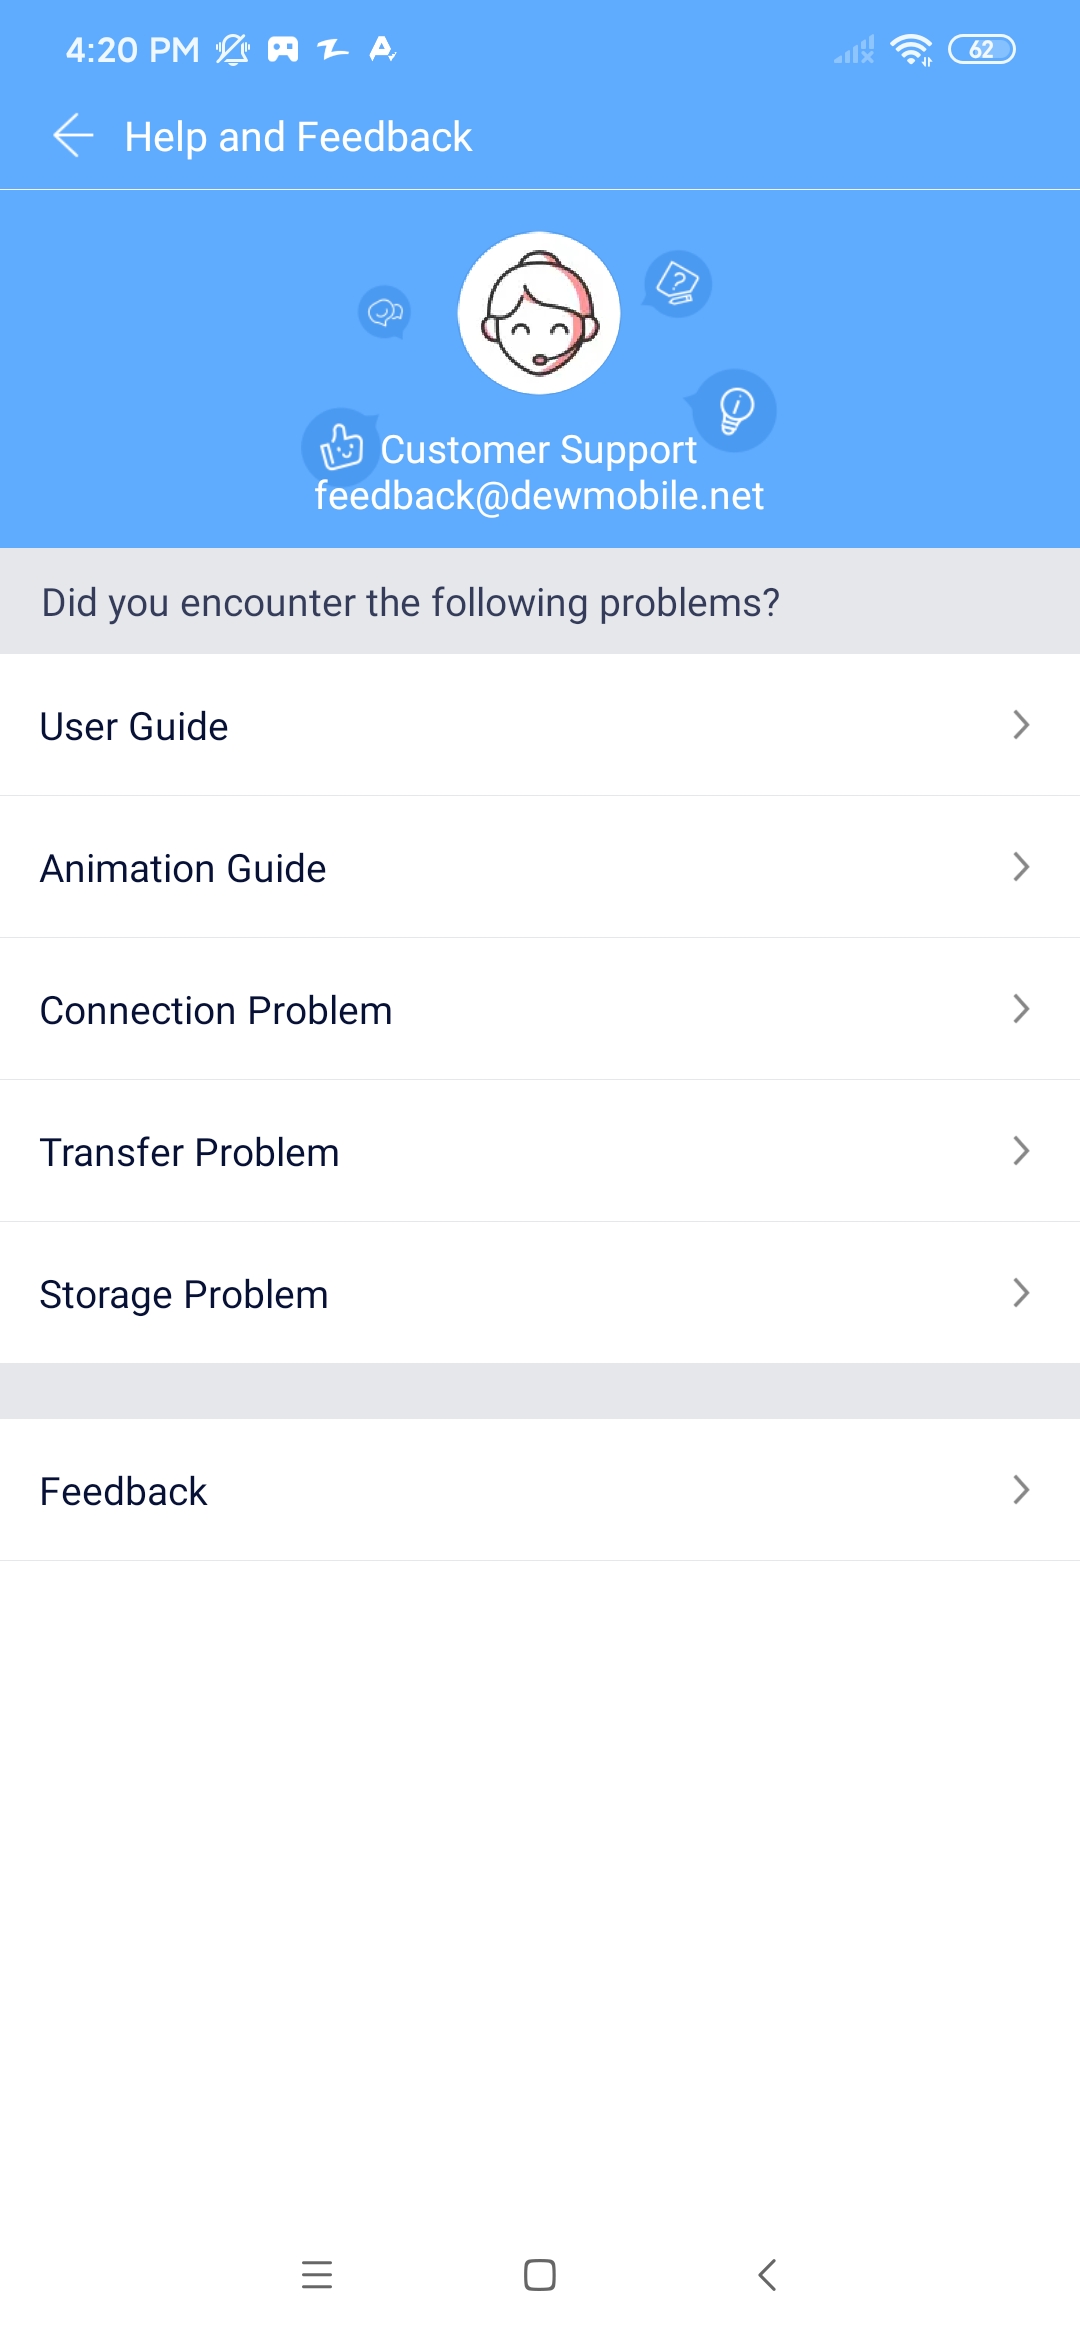The image size is (1080, 2340).
Task: Tap the chat bubbles icon
Action: tap(385, 313)
